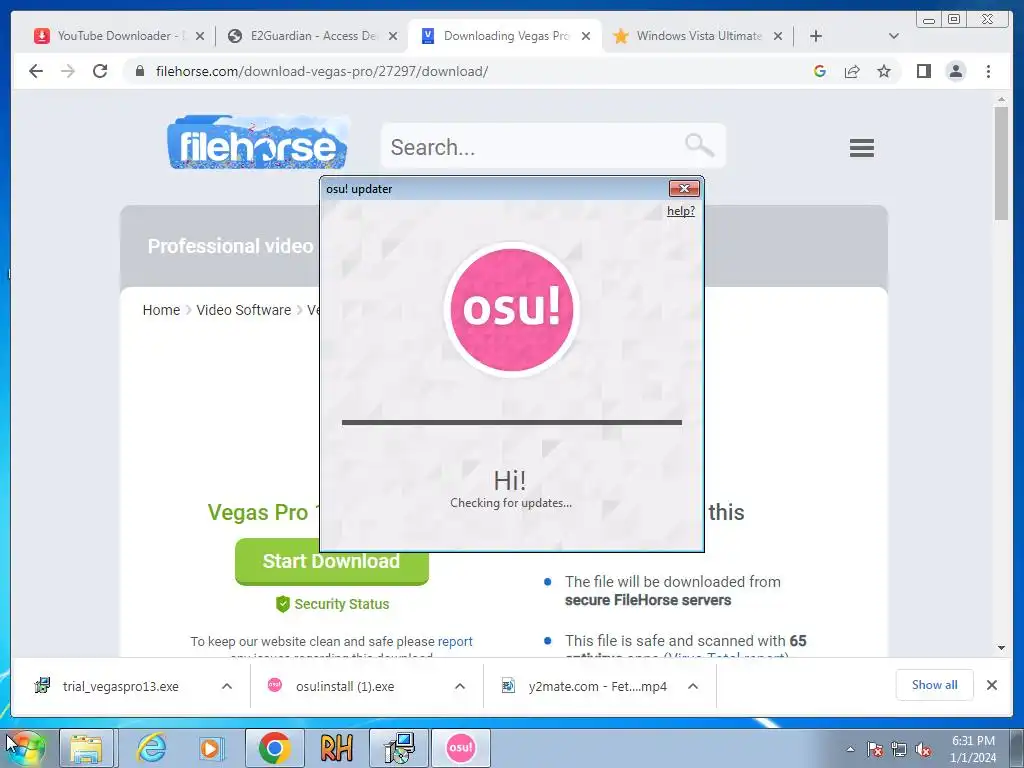Screen dimensions: 1024x768
Task: Click the installer taskbar icon
Action: tap(399, 748)
